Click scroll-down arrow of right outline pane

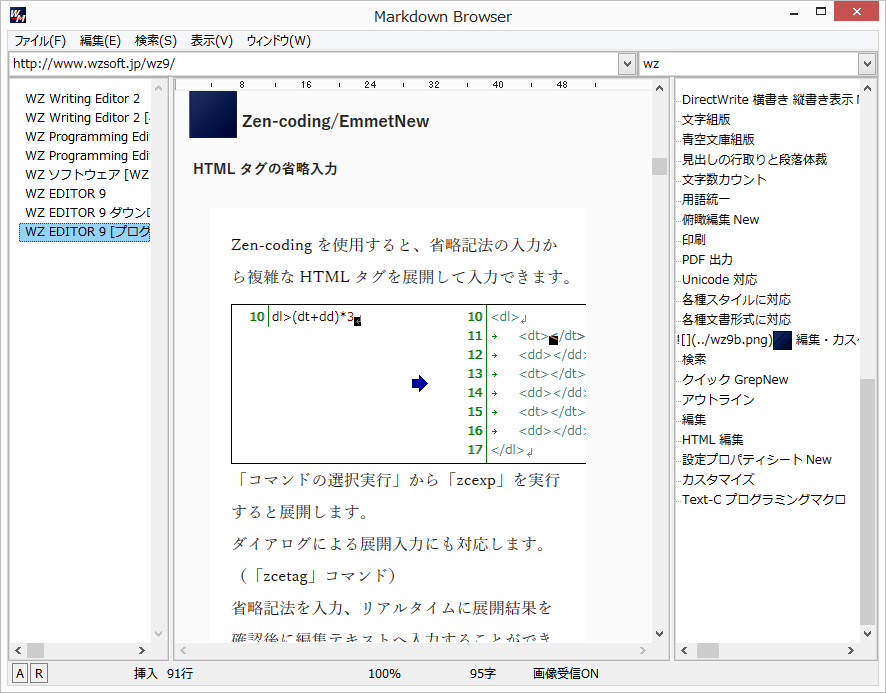pyautogui.click(x=867, y=634)
